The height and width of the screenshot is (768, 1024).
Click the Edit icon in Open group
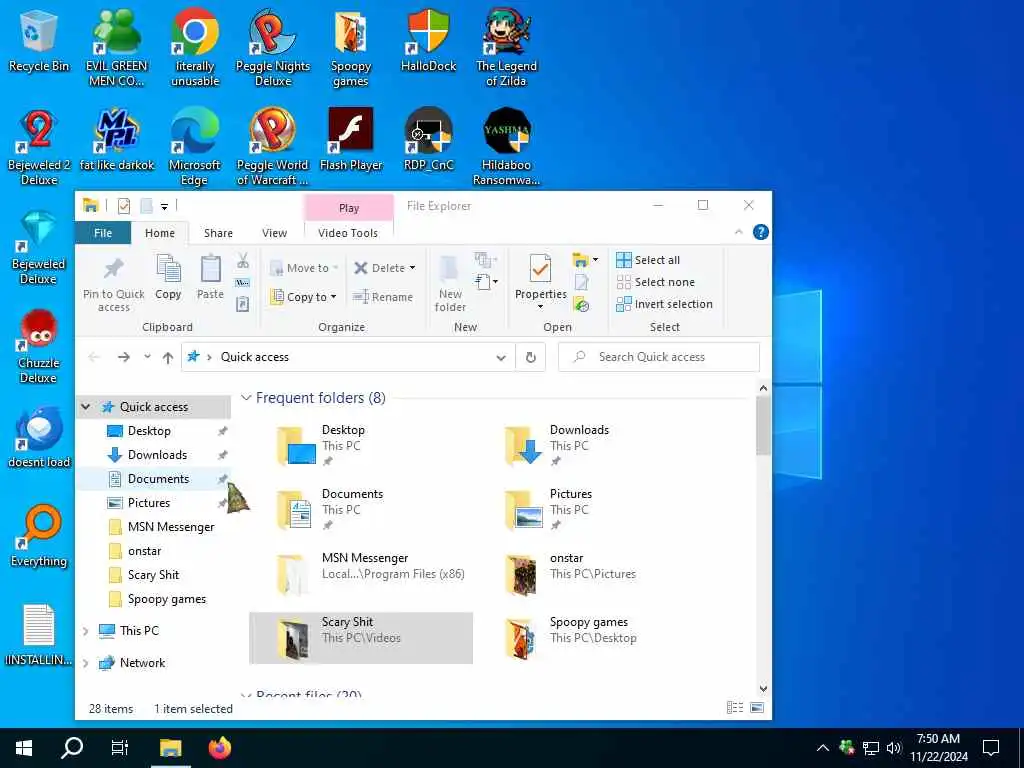point(581,283)
